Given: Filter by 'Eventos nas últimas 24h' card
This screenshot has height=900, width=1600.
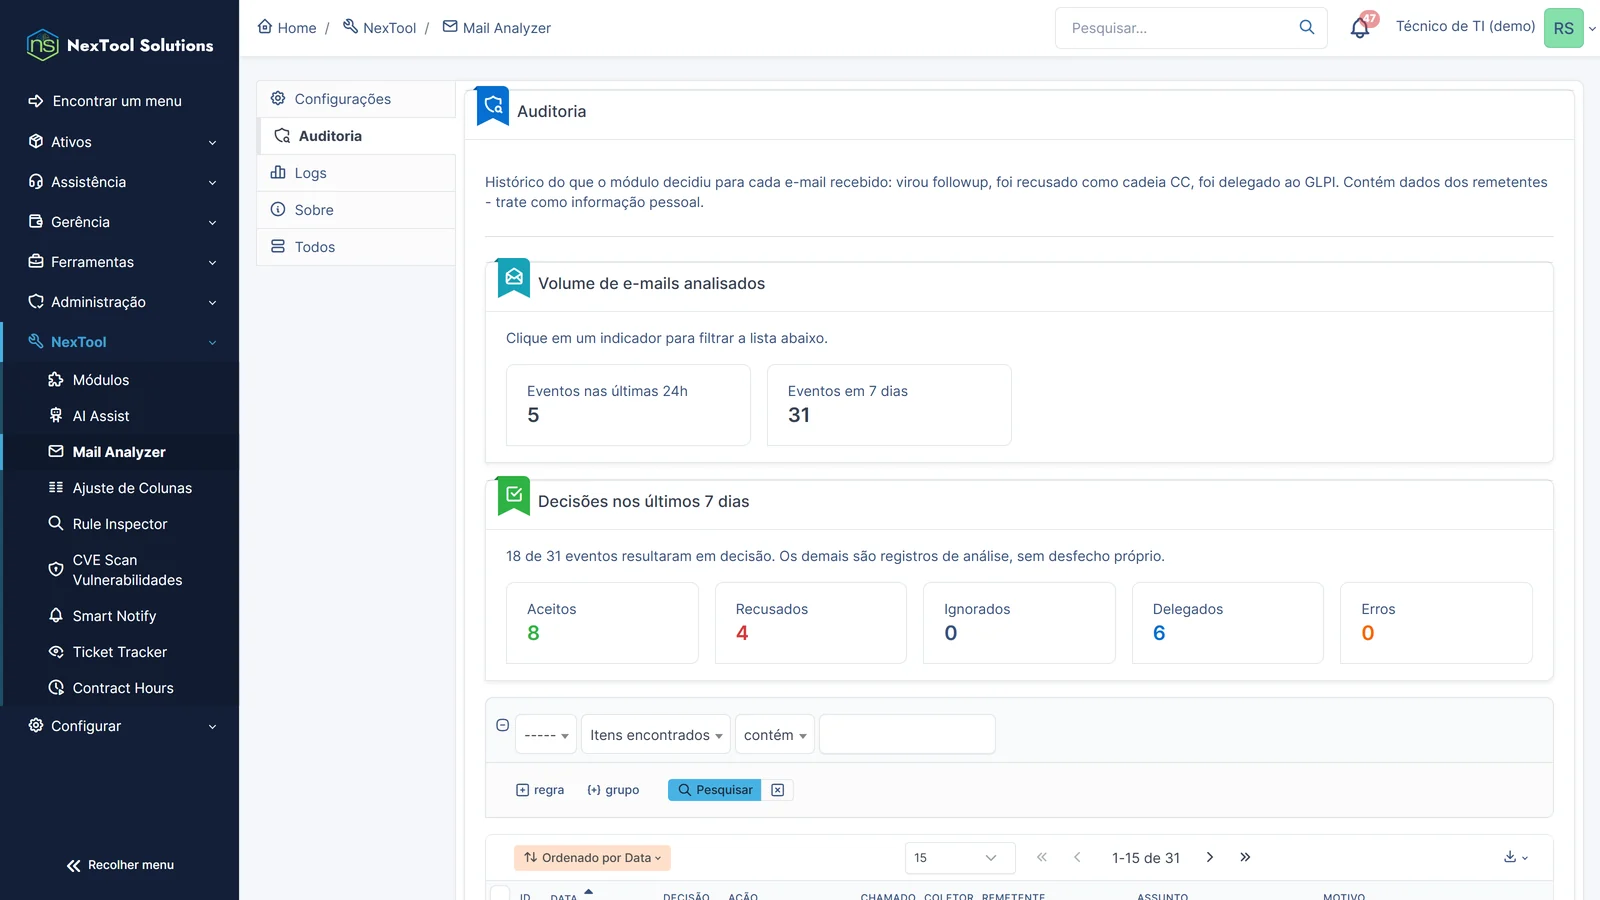Looking at the screenshot, I should point(628,405).
